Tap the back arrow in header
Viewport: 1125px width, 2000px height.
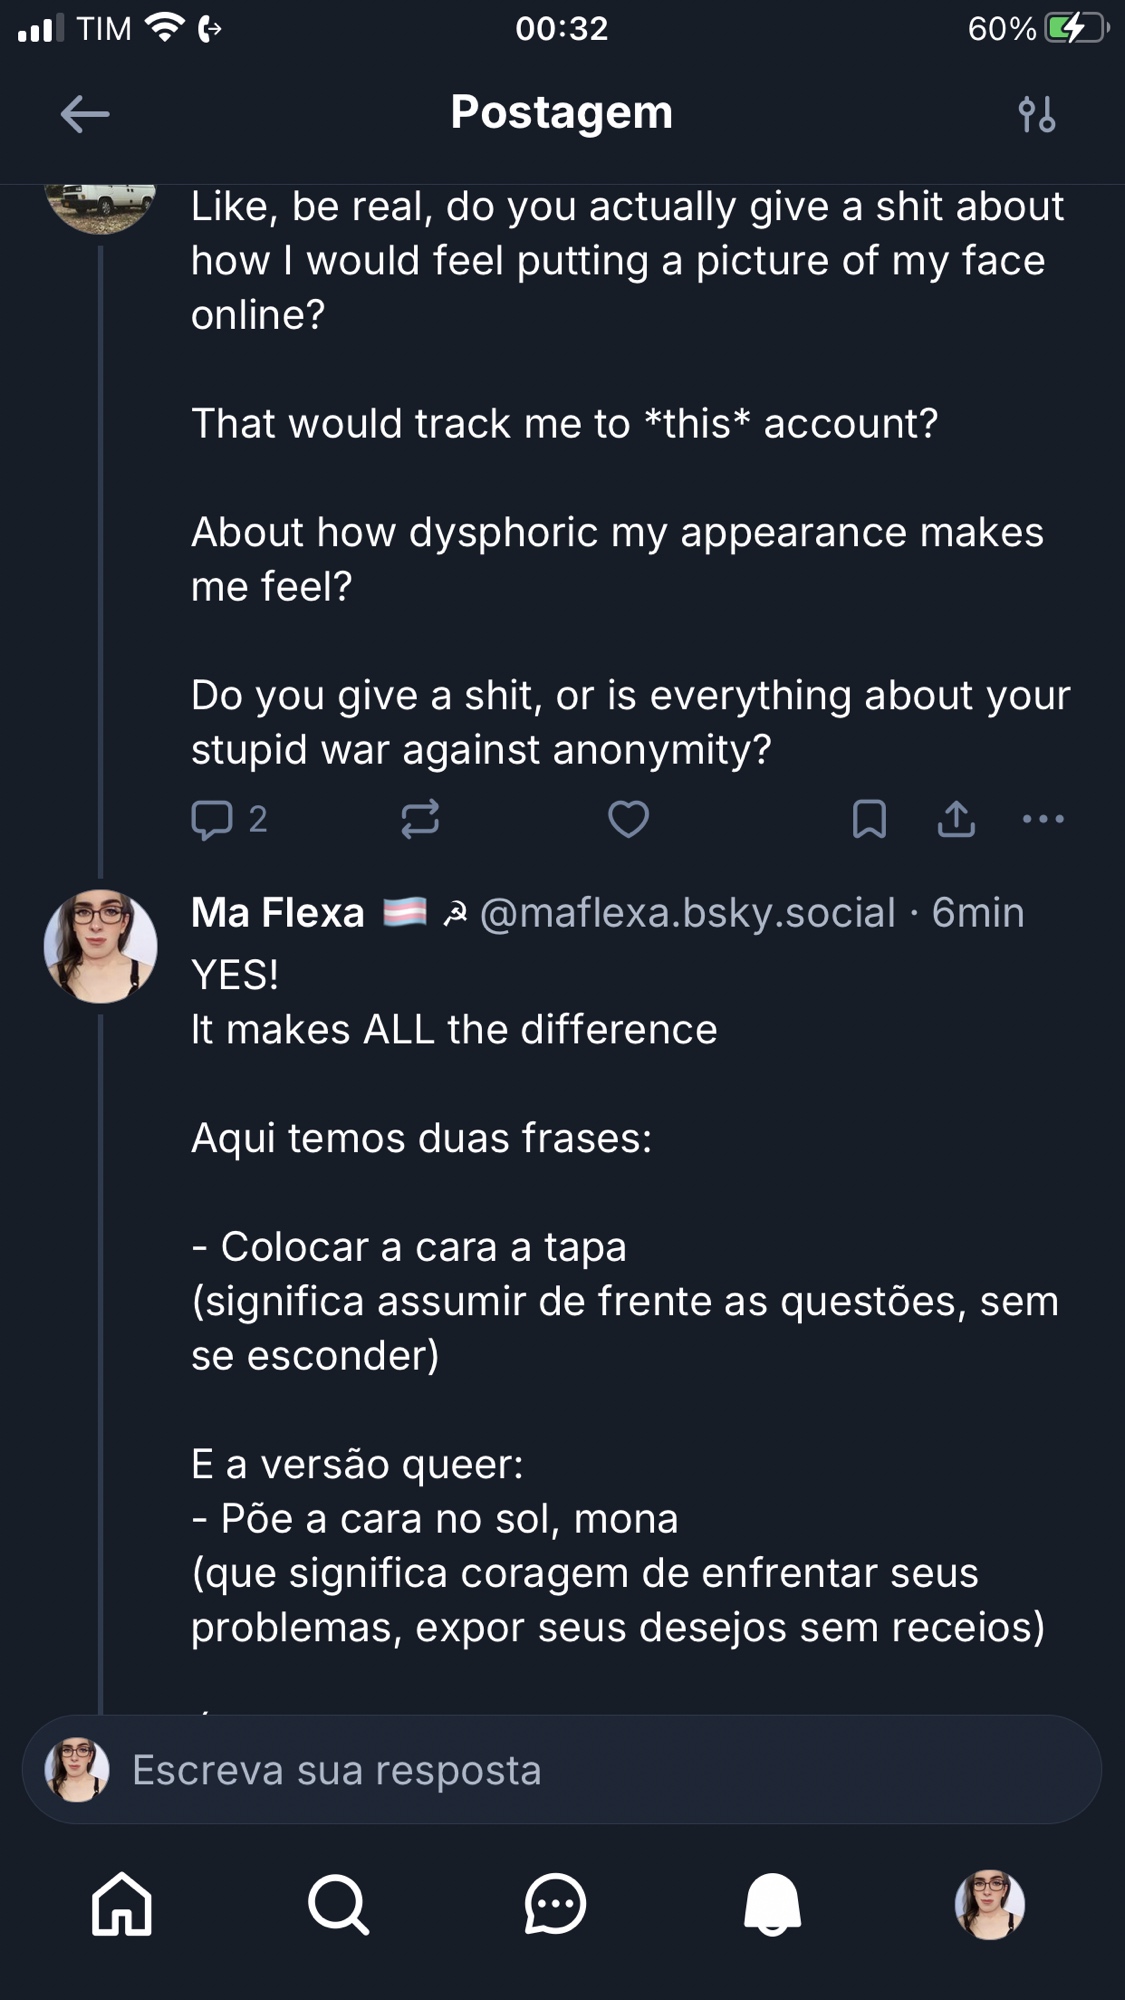(x=85, y=114)
